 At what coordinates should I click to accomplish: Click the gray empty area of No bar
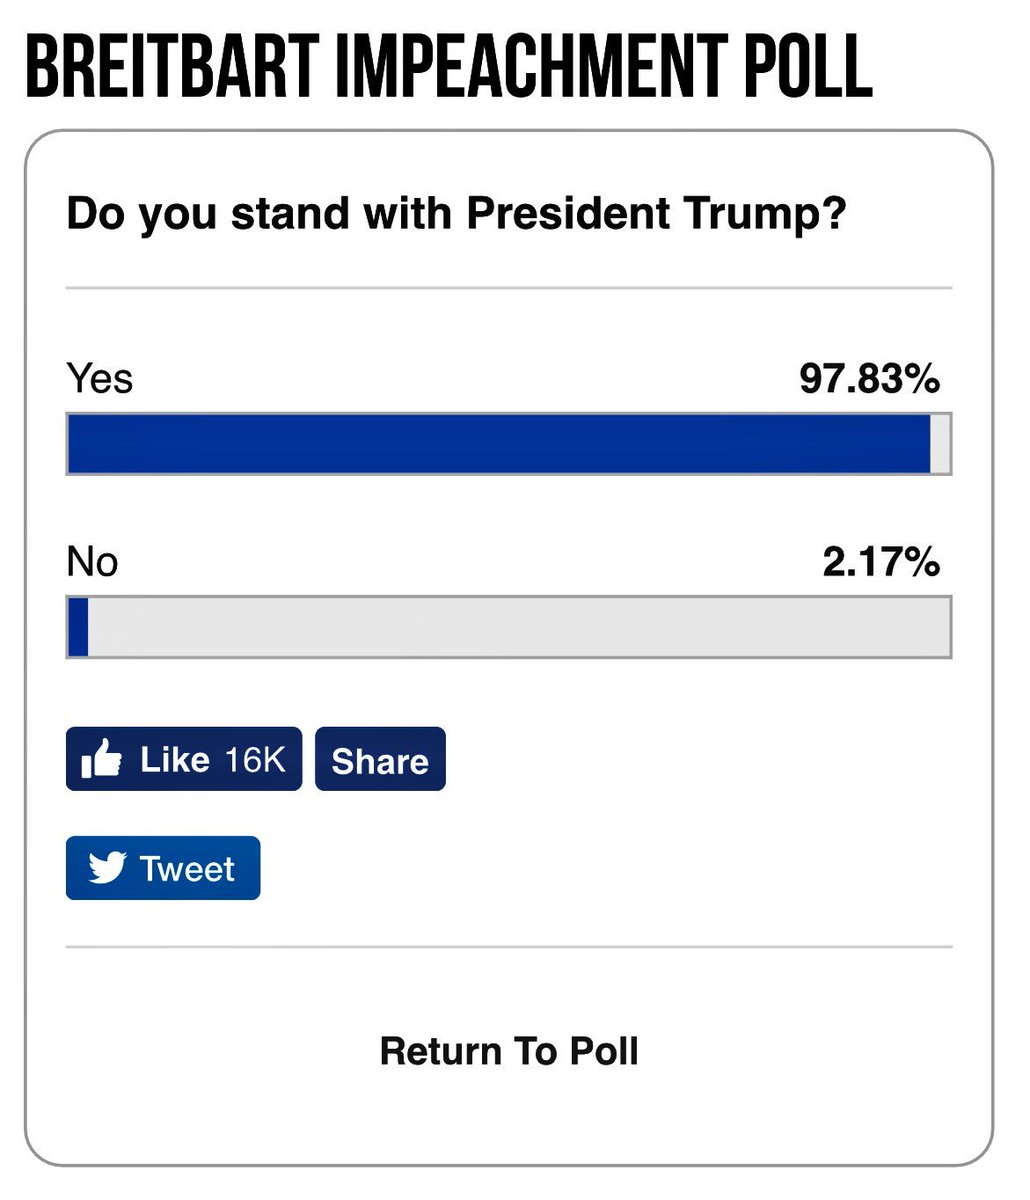(x=518, y=627)
